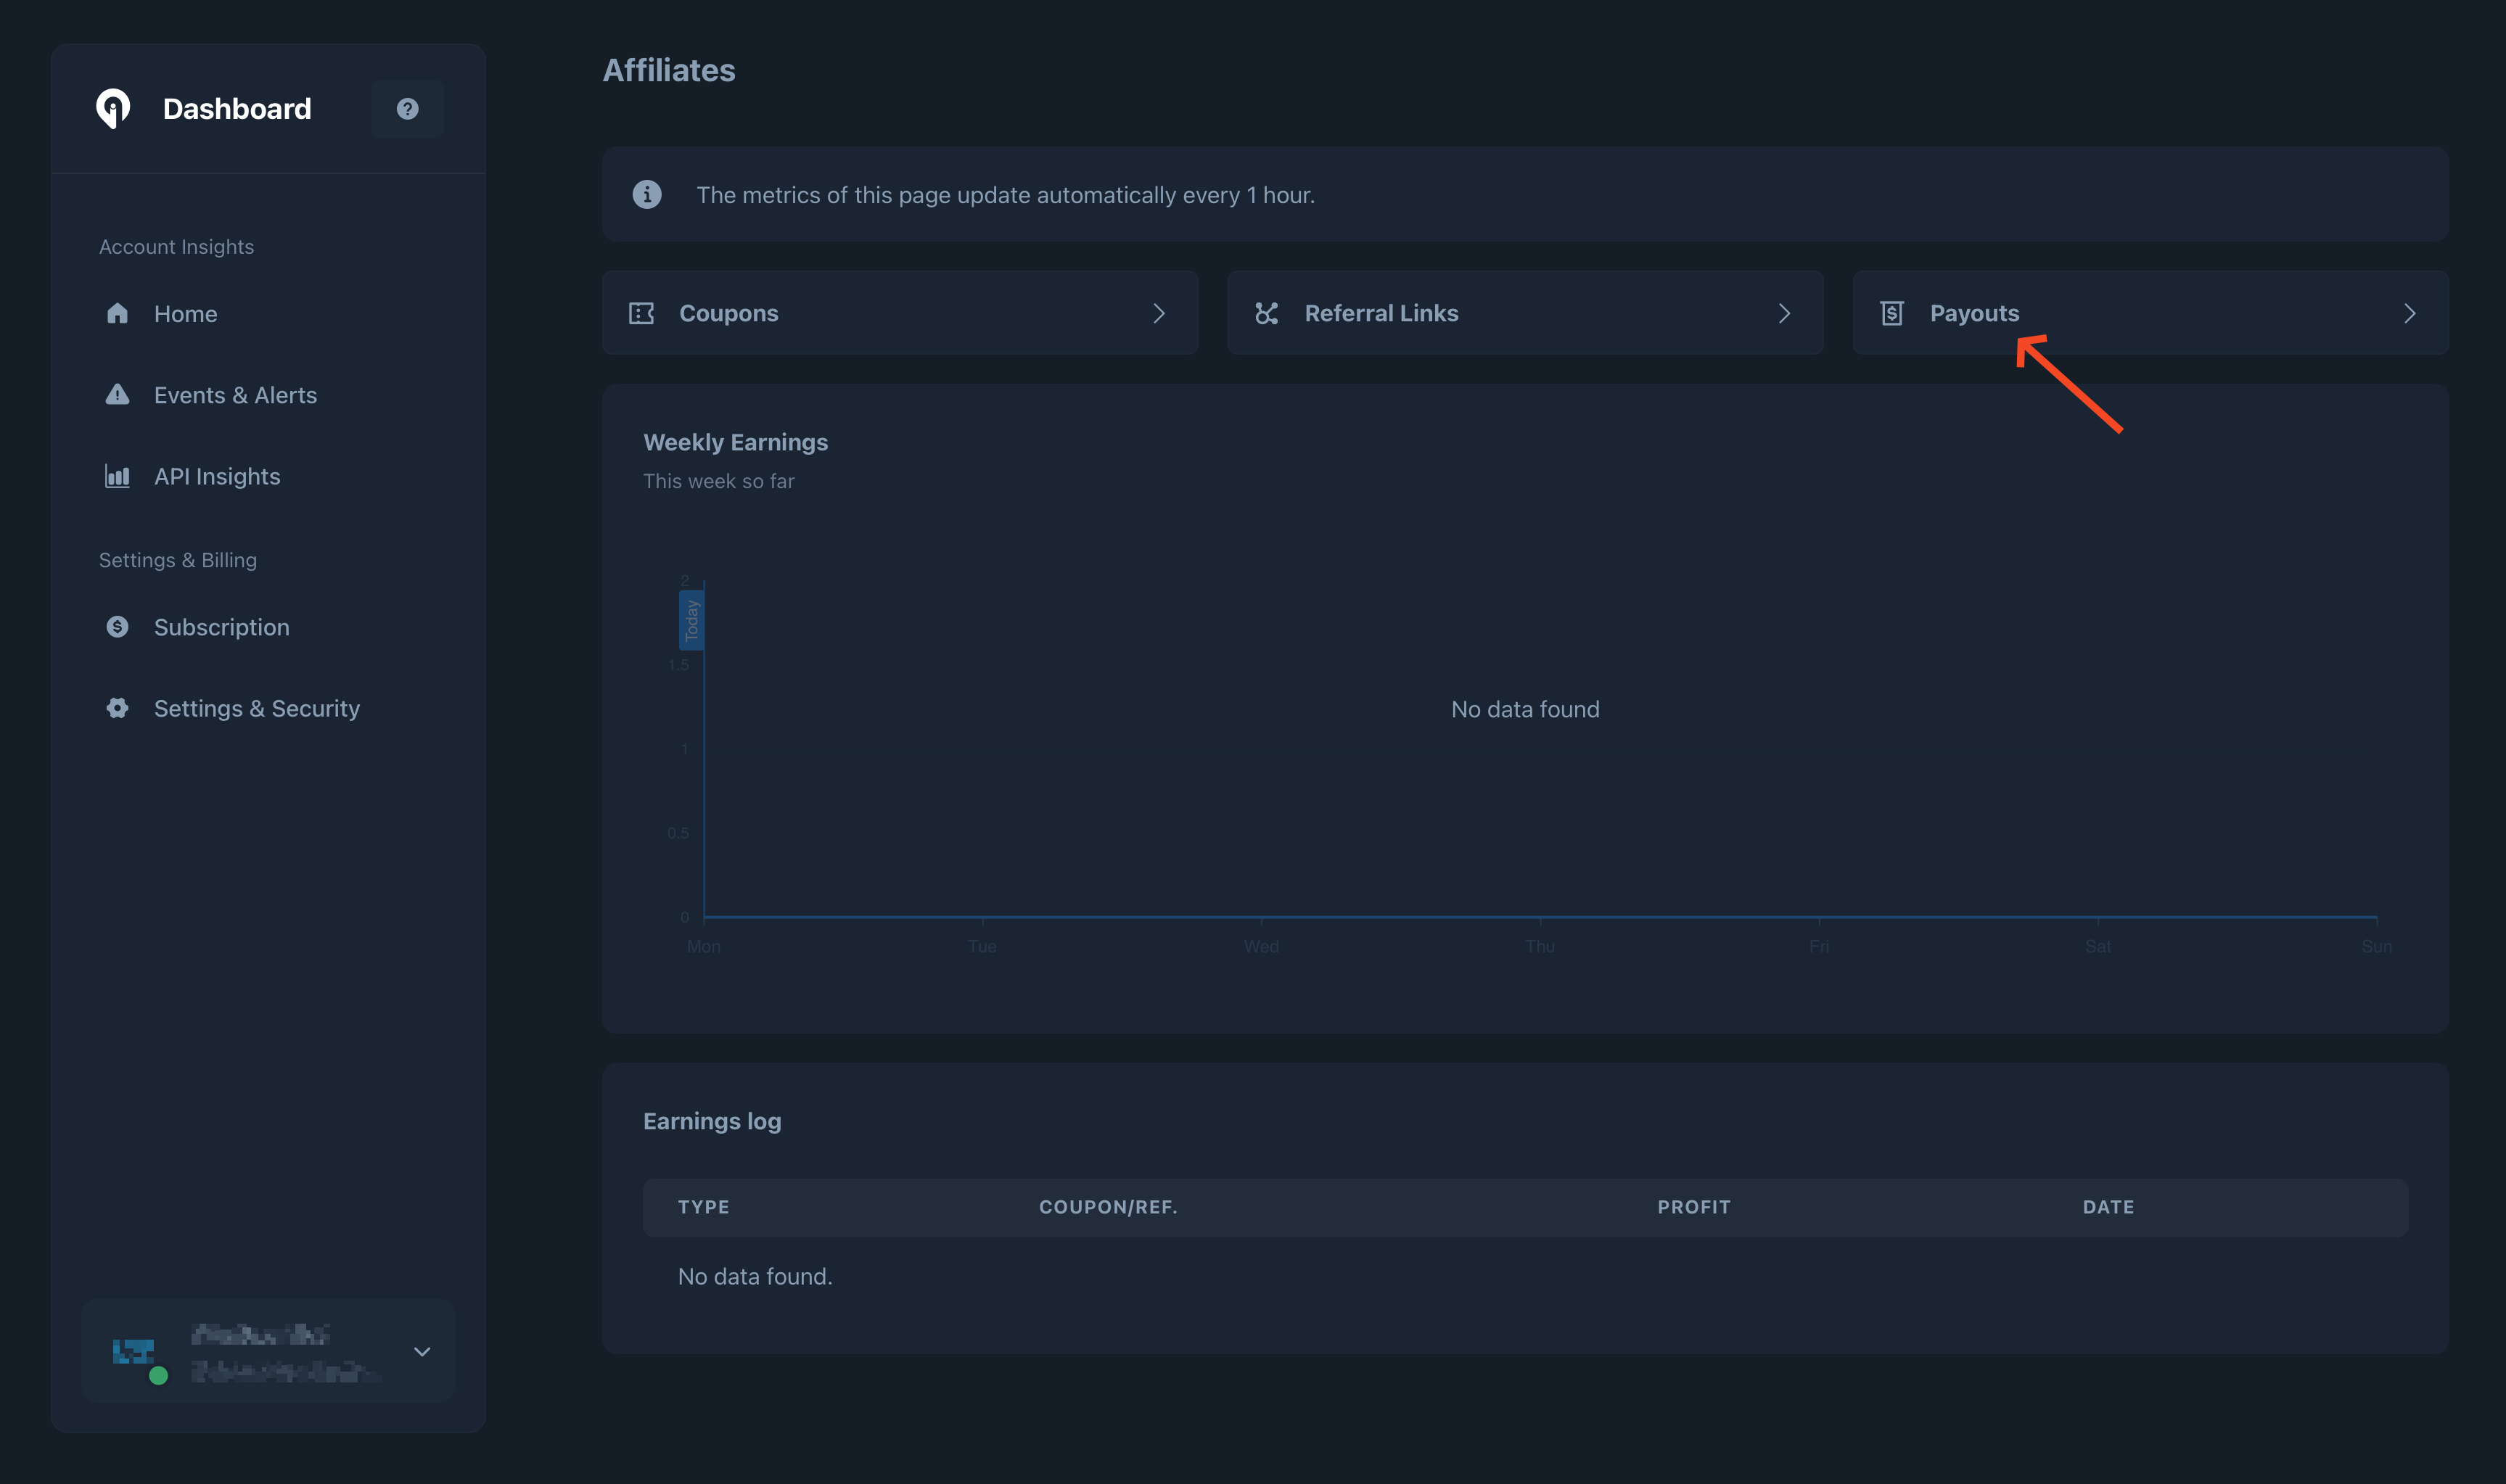The image size is (2506, 1484).
Task: Open the Subscription page link
Action: tap(221, 627)
